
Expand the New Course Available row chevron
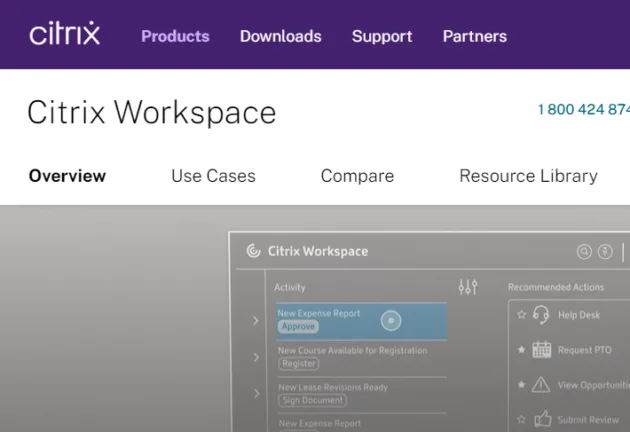[256, 357]
